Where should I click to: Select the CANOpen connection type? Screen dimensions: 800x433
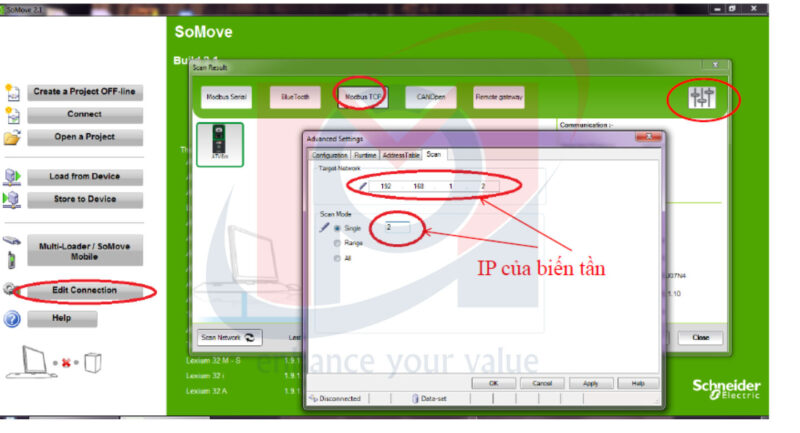click(x=431, y=97)
